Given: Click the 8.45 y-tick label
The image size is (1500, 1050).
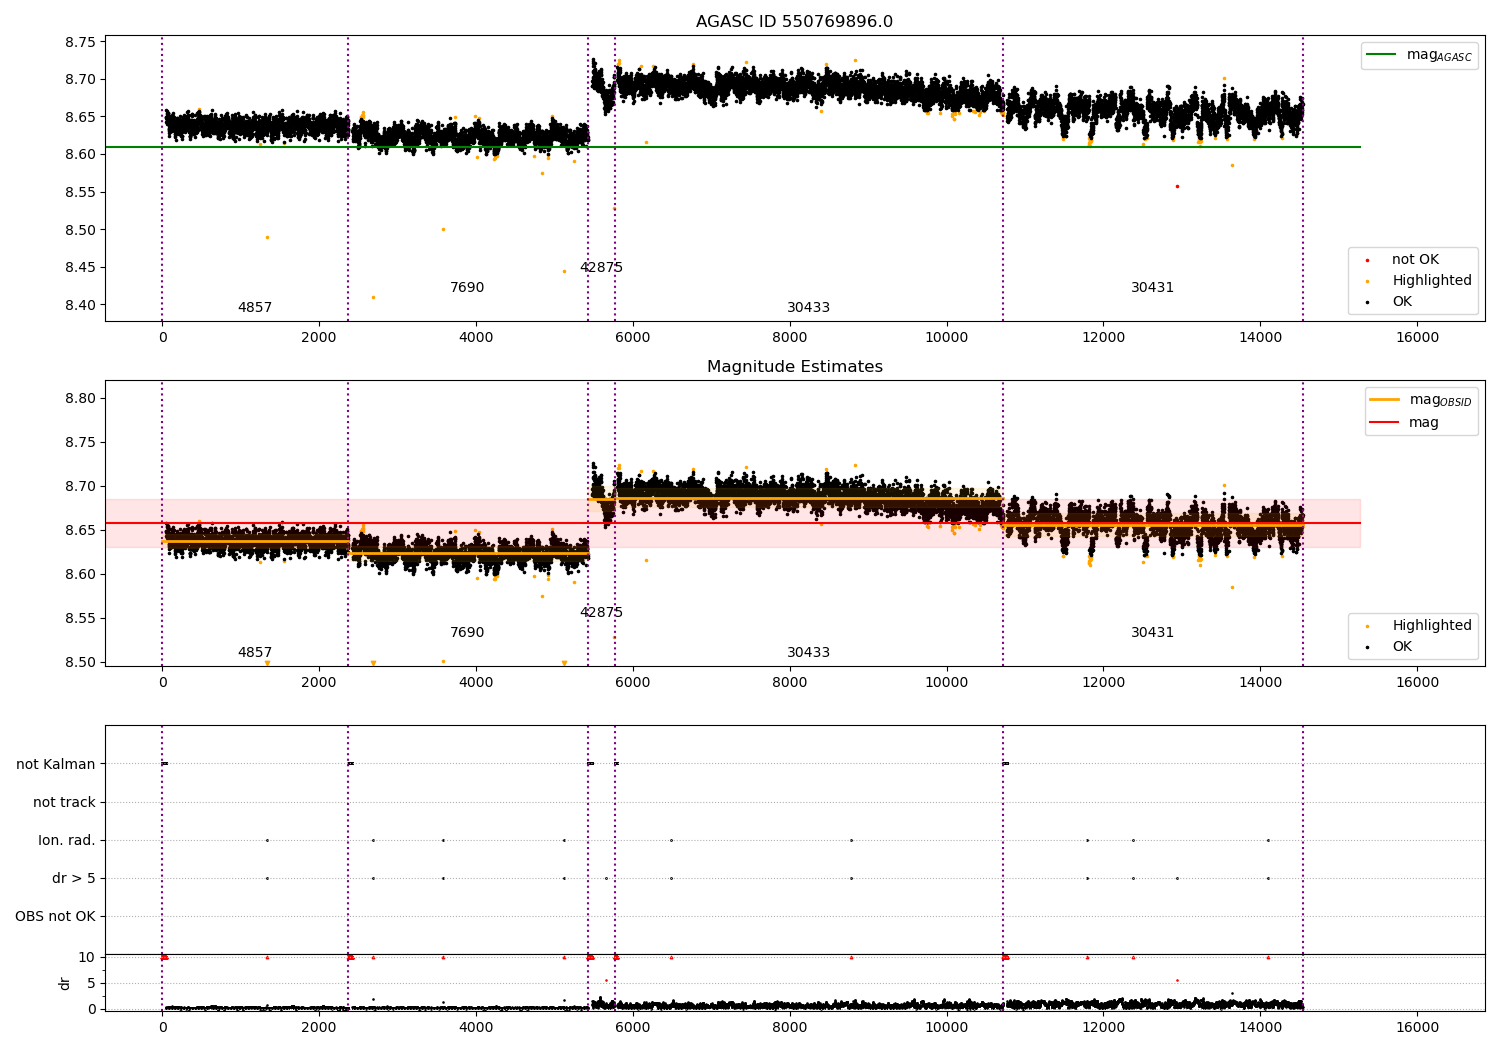Looking at the screenshot, I should 80,267.
